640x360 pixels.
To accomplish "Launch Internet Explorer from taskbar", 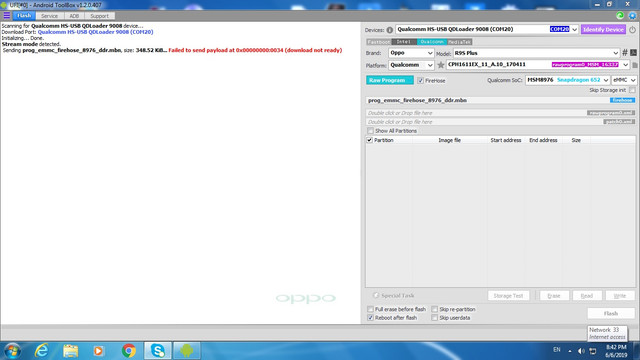I will (x=42, y=351).
